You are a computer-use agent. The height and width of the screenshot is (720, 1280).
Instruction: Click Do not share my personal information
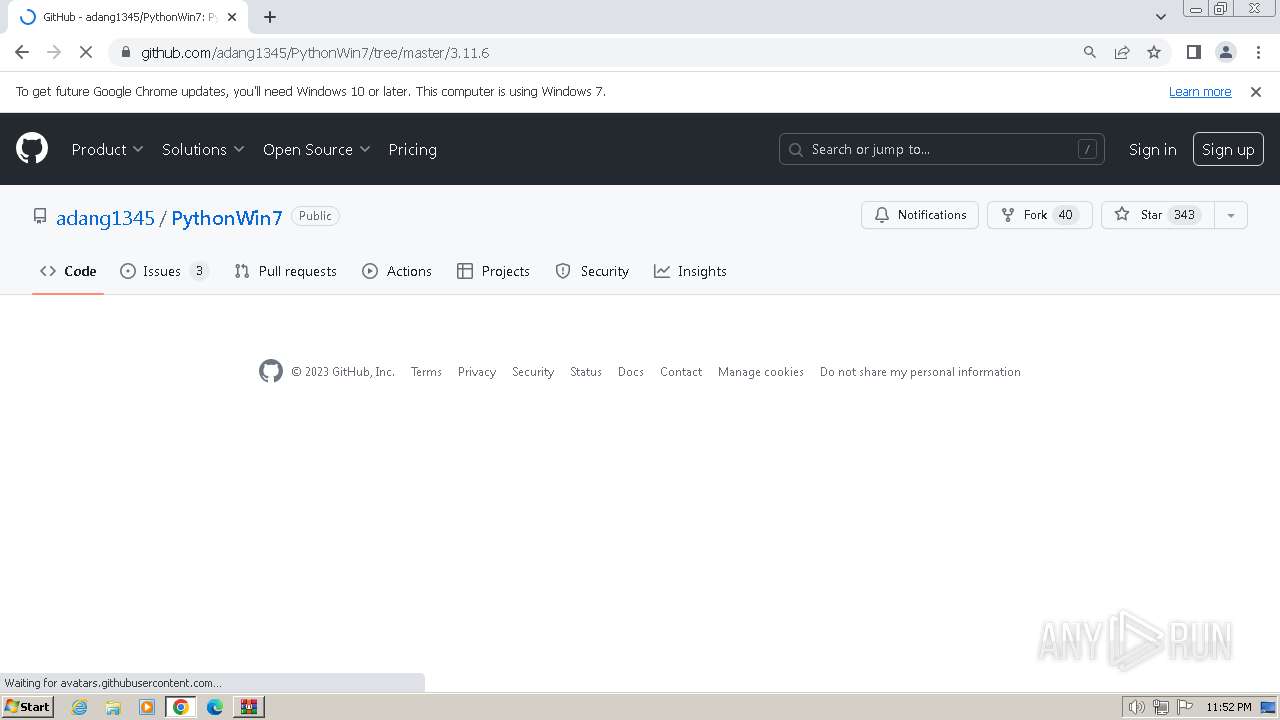920,372
